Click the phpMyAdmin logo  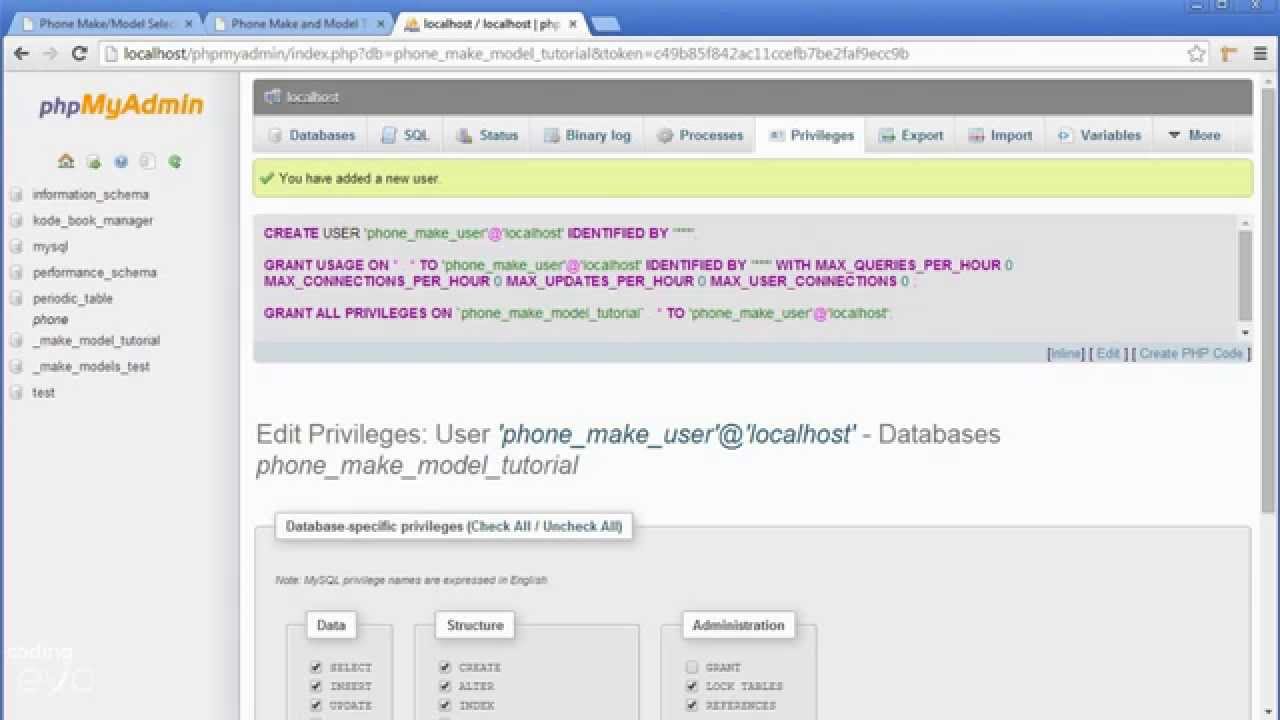click(x=121, y=105)
